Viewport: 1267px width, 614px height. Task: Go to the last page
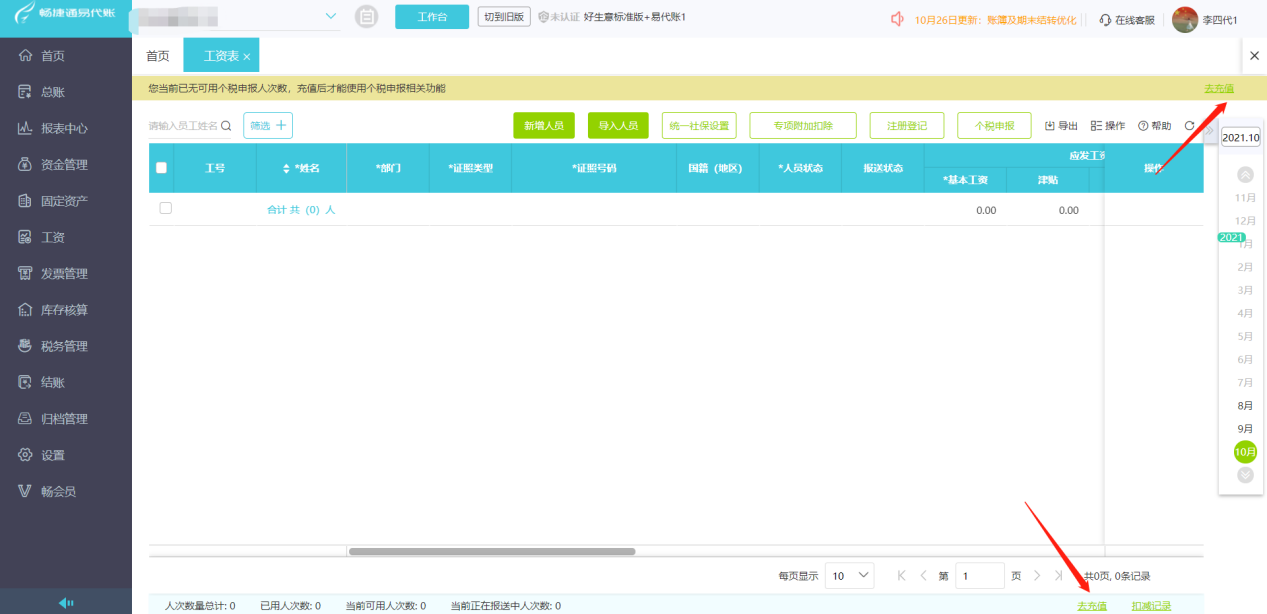[x=1059, y=575]
